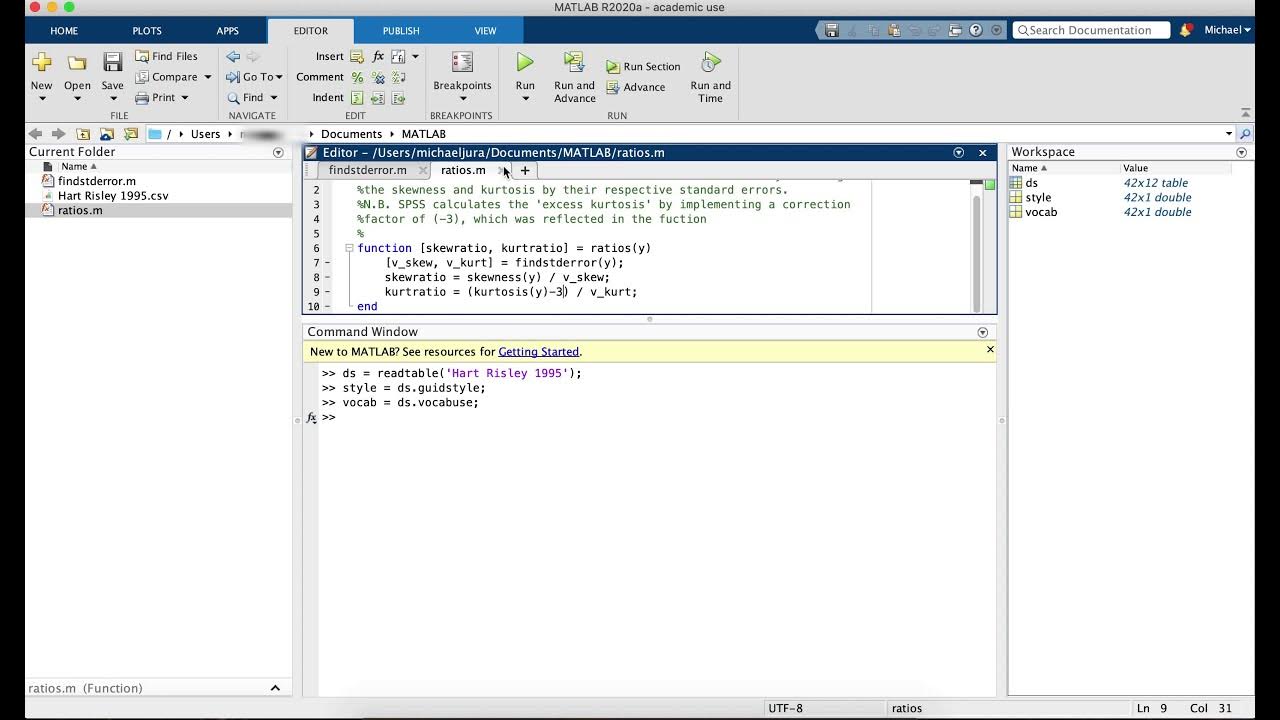
Task: Click the Documents path segment
Action: (x=351, y=134)
